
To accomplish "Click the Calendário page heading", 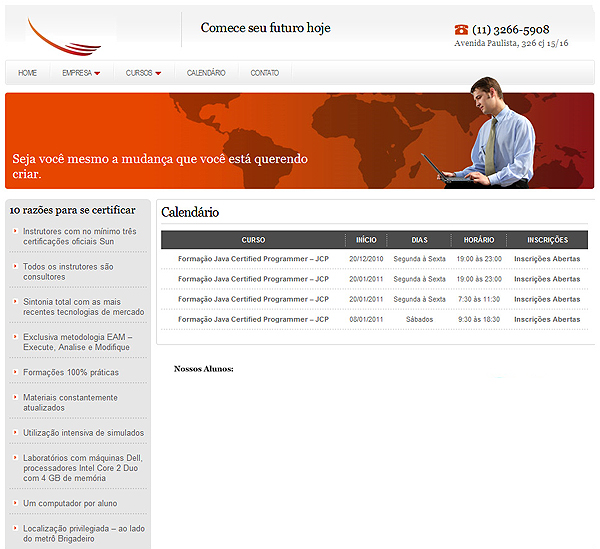I will click(190, 212).
